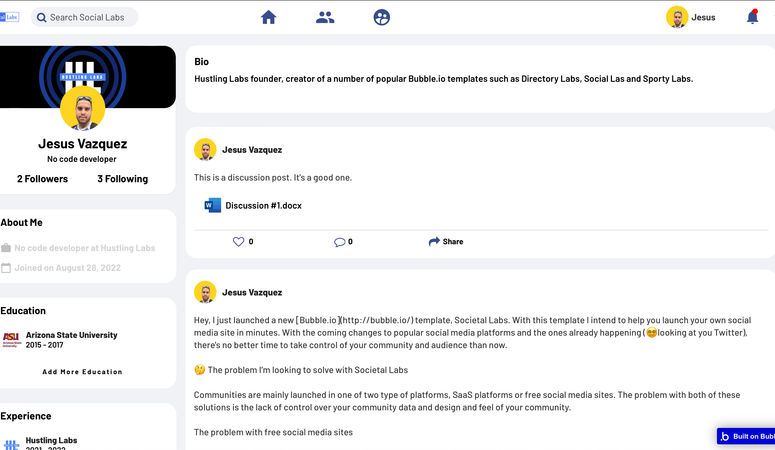Open the people/friends icon
This screenshot has height=450, width=775.
[x=325, y=17]
